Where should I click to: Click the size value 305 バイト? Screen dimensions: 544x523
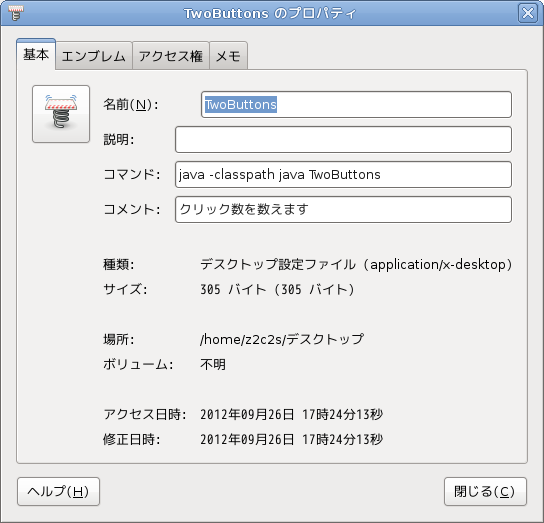pyautogui.click(x=277, y=289)
